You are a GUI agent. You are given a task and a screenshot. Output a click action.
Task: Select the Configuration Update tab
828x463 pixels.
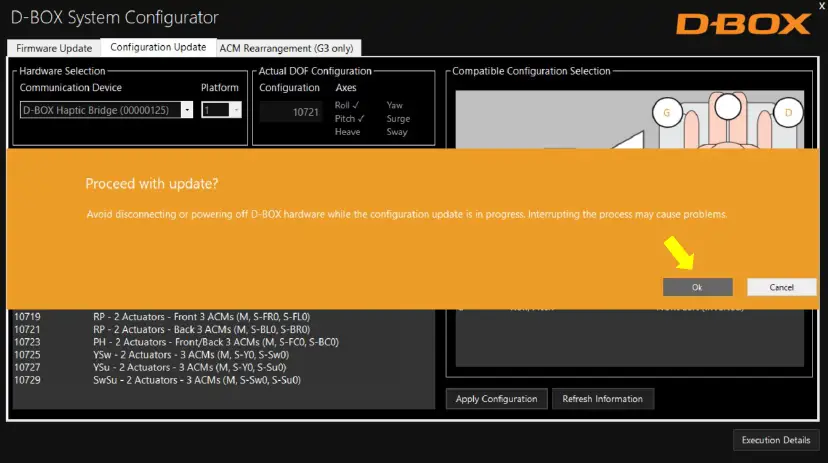coord(158,47)
